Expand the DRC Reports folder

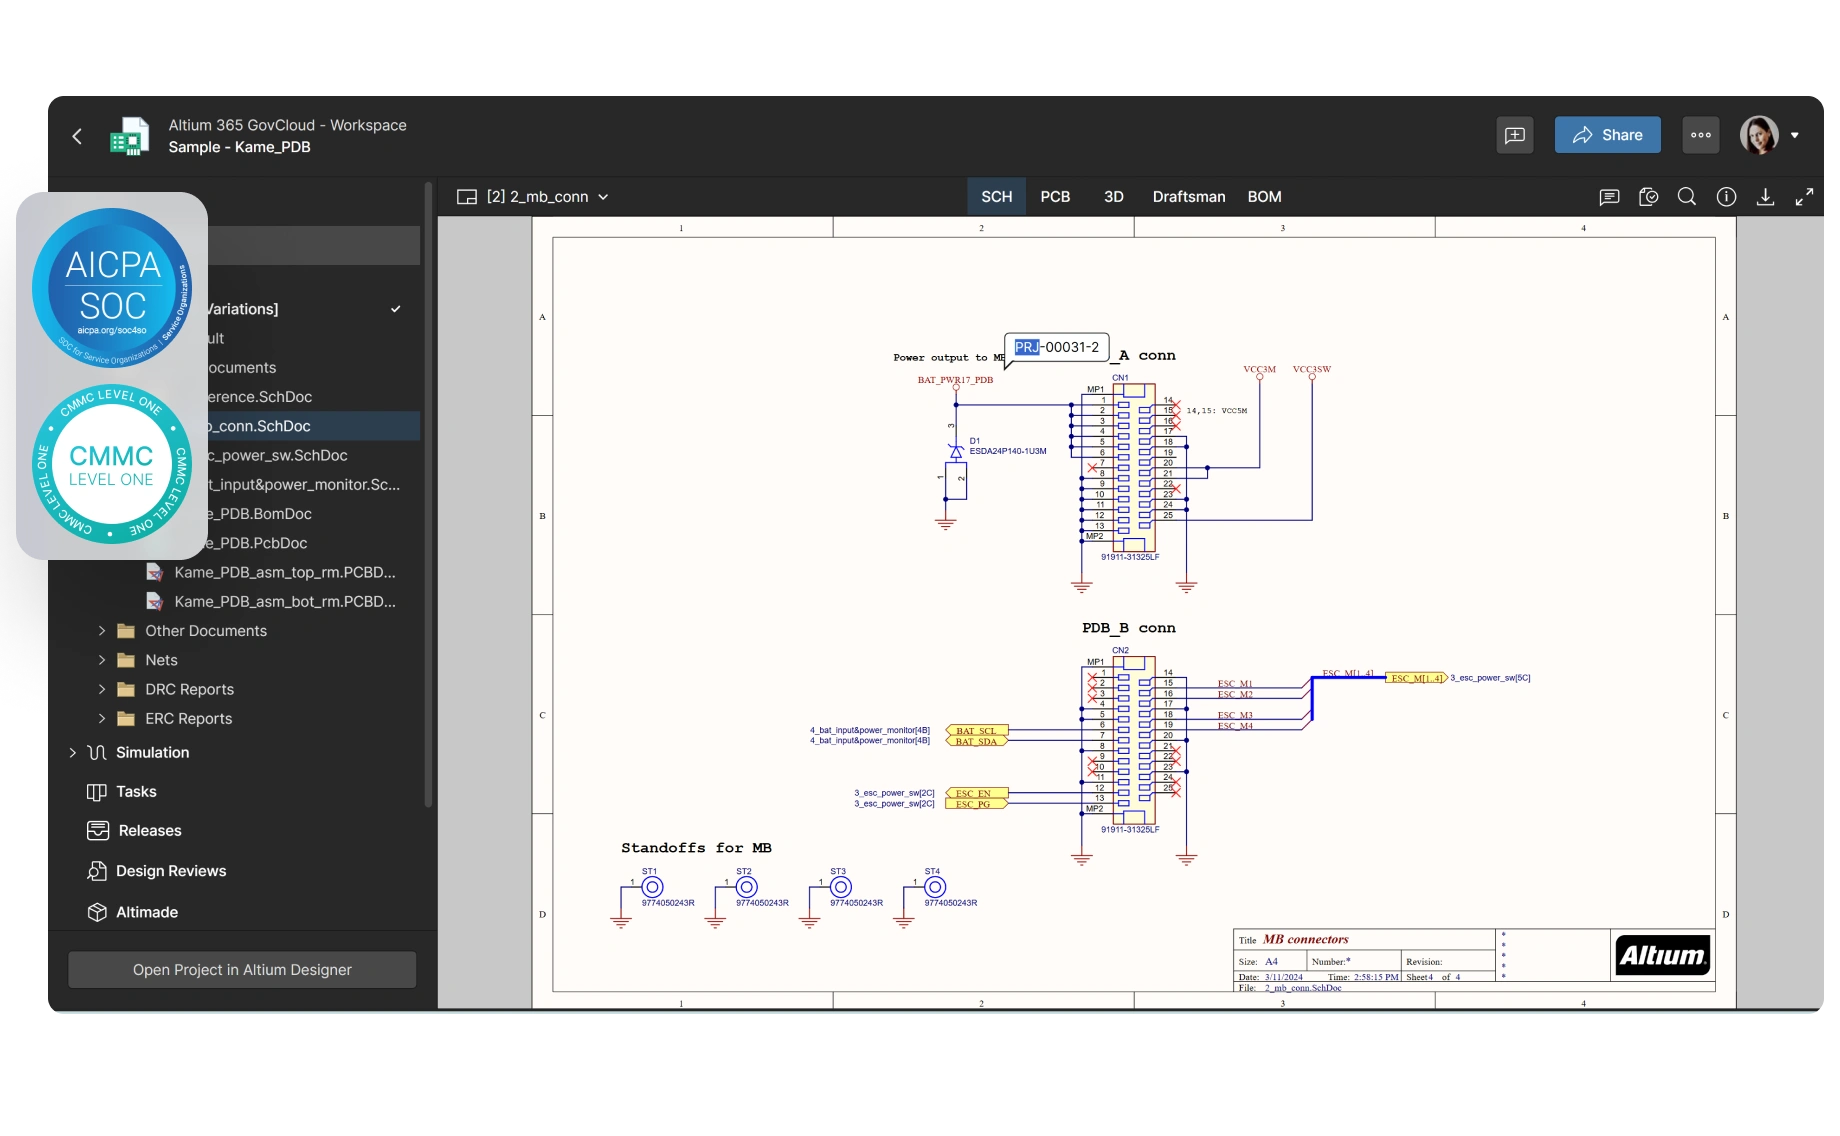tap(102, 689)
